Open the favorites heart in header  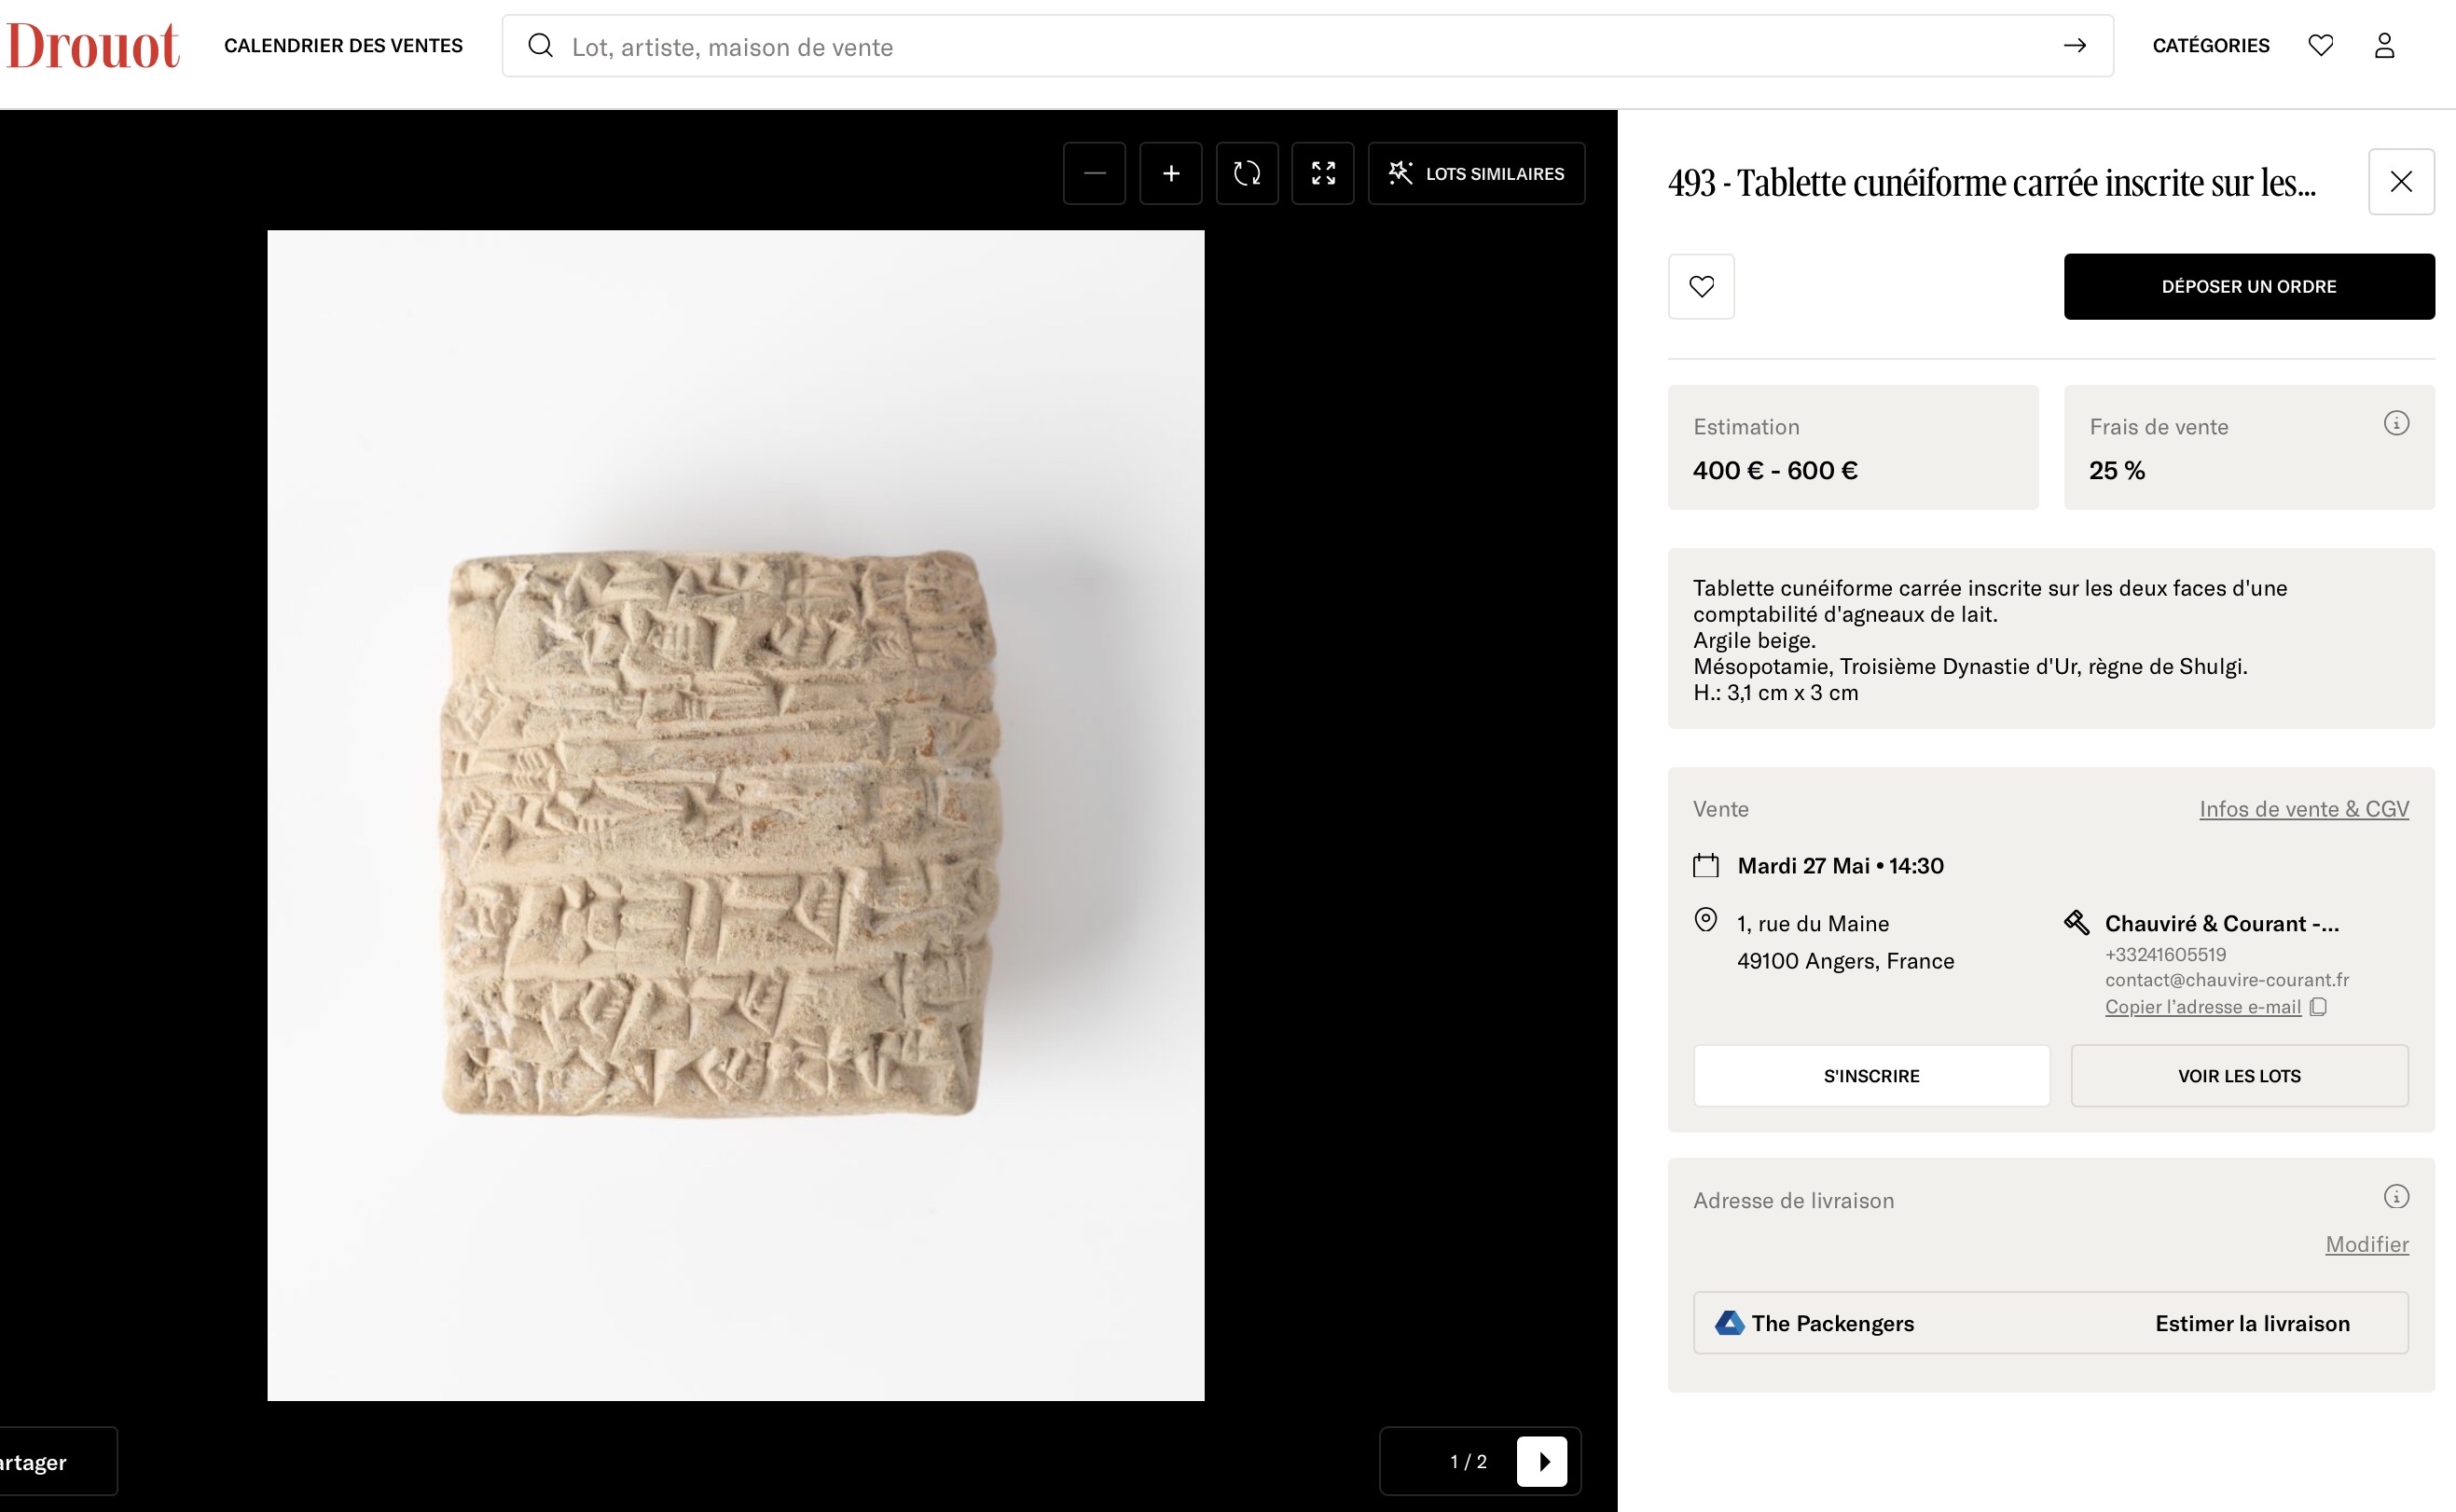(x=2320, y=46)
